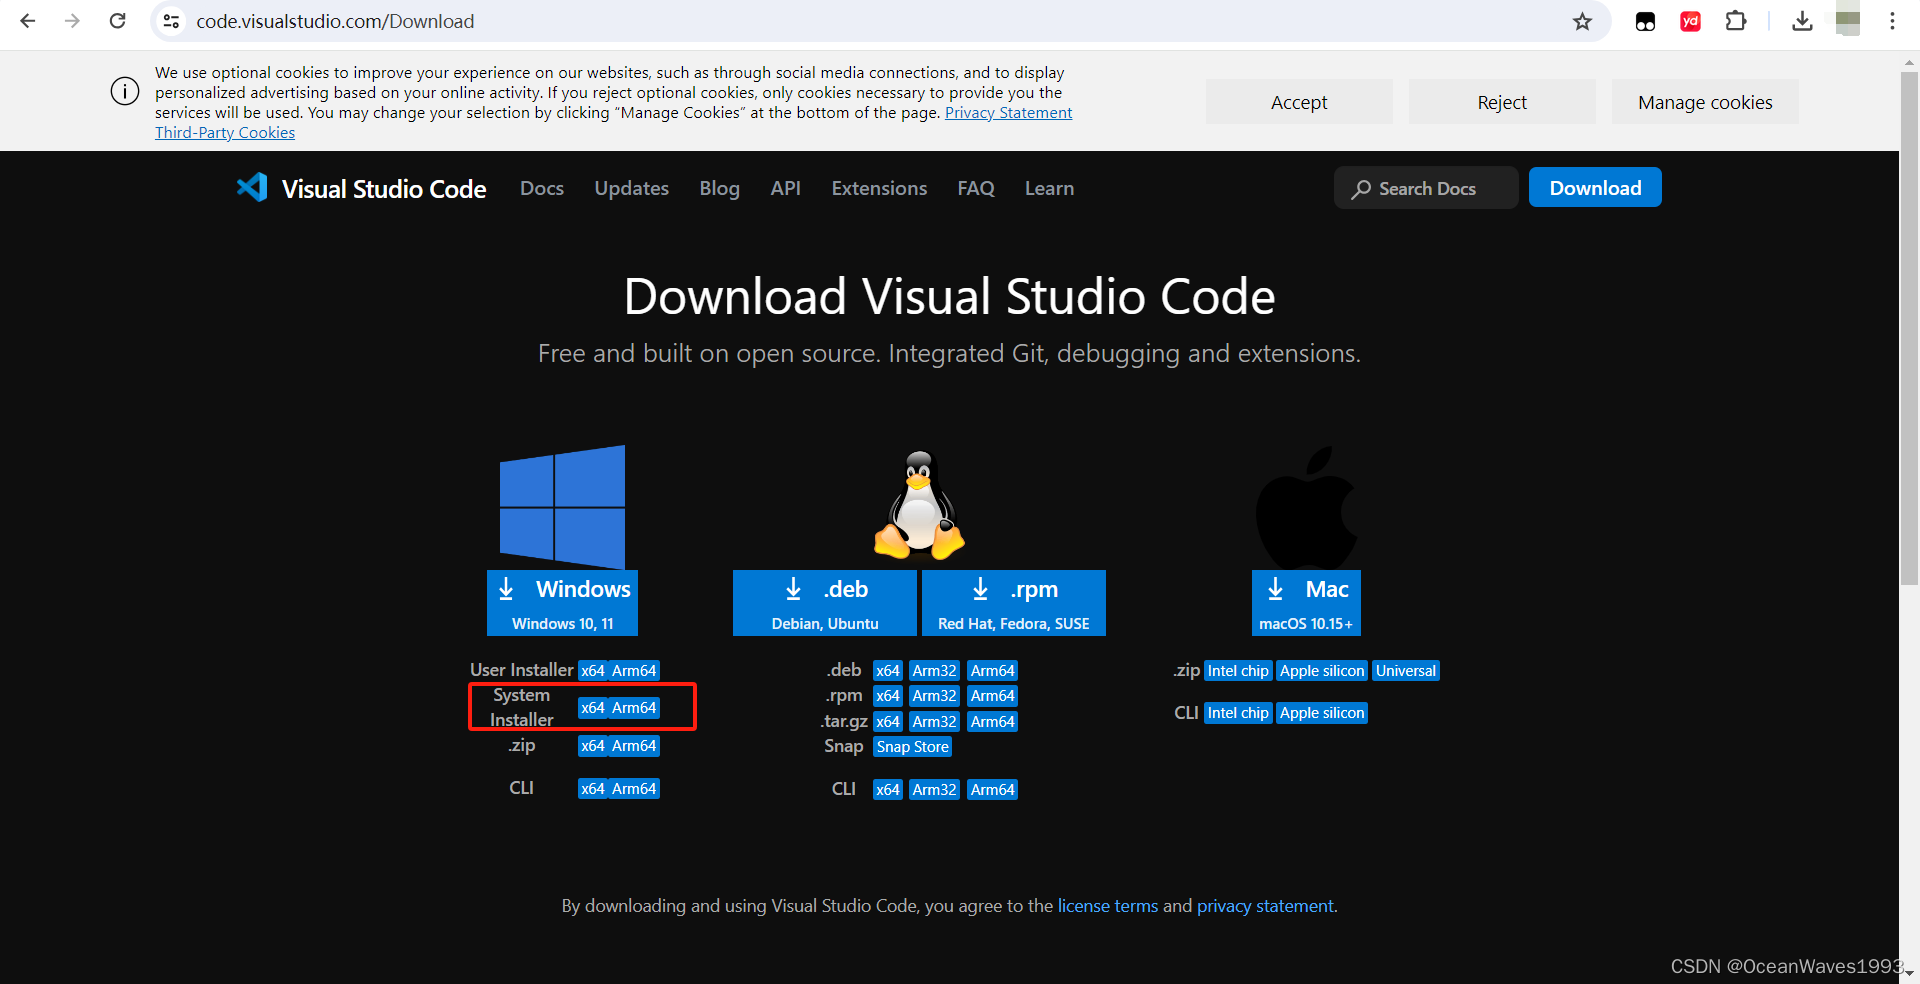Select User Installer x64

[593, 671]
